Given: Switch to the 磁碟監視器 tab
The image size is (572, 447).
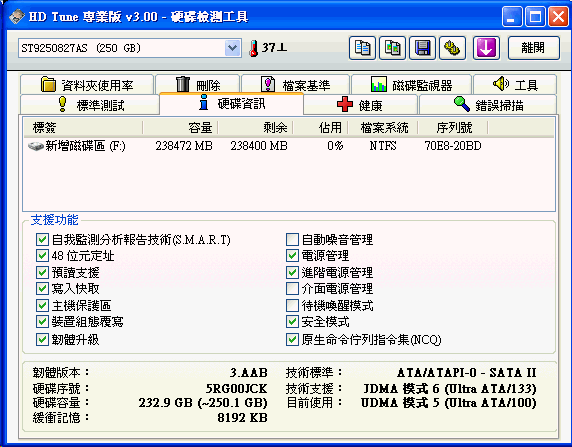Looking at the screenshot, I should 411,85.
